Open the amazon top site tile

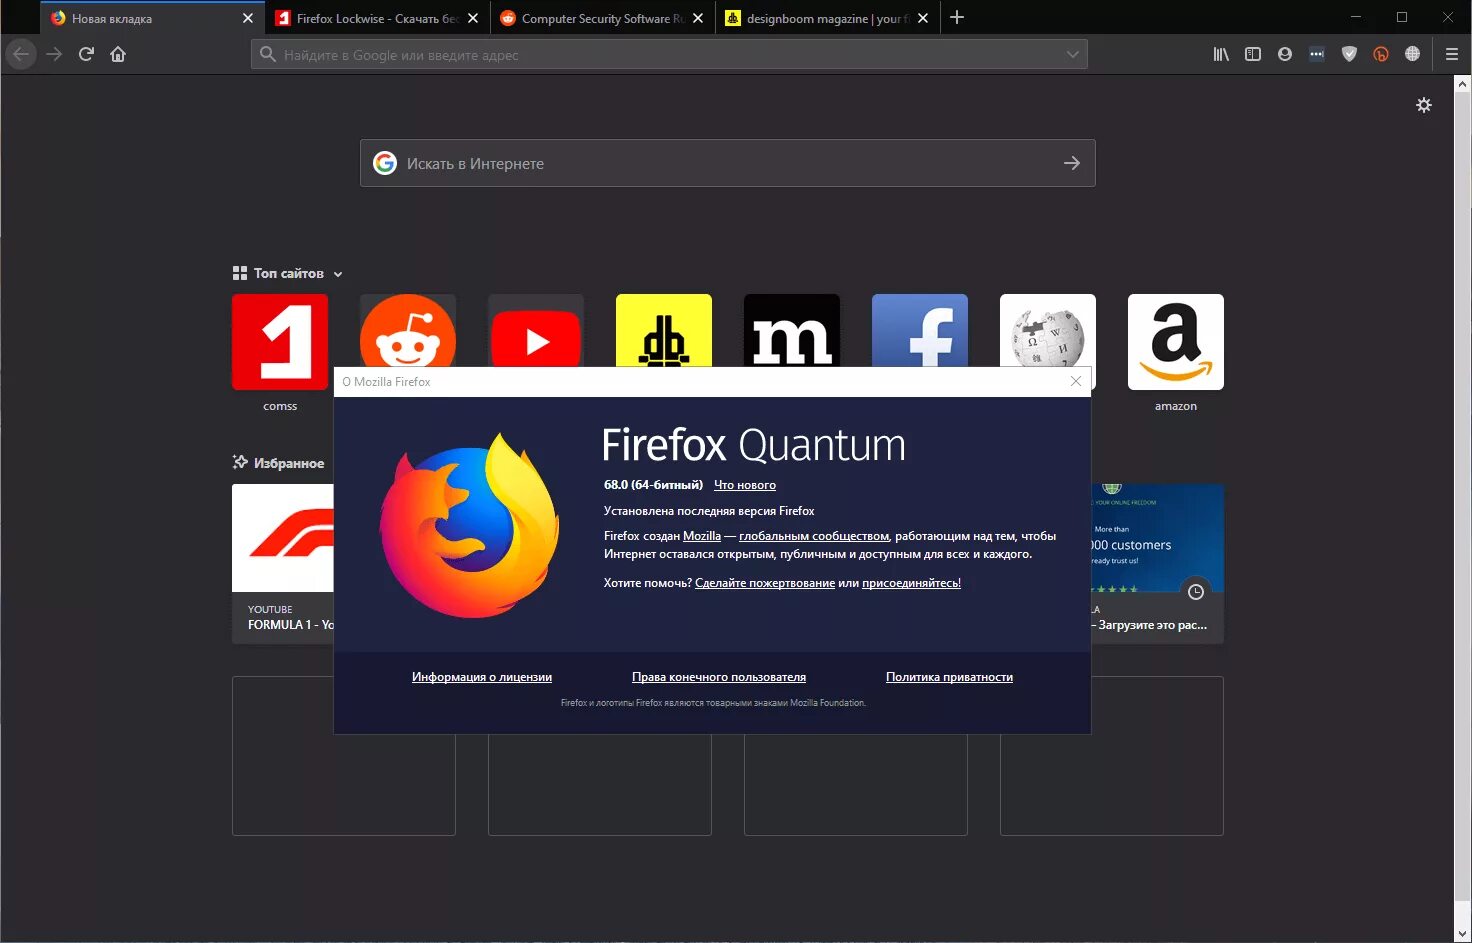[x=1176, y=342]
